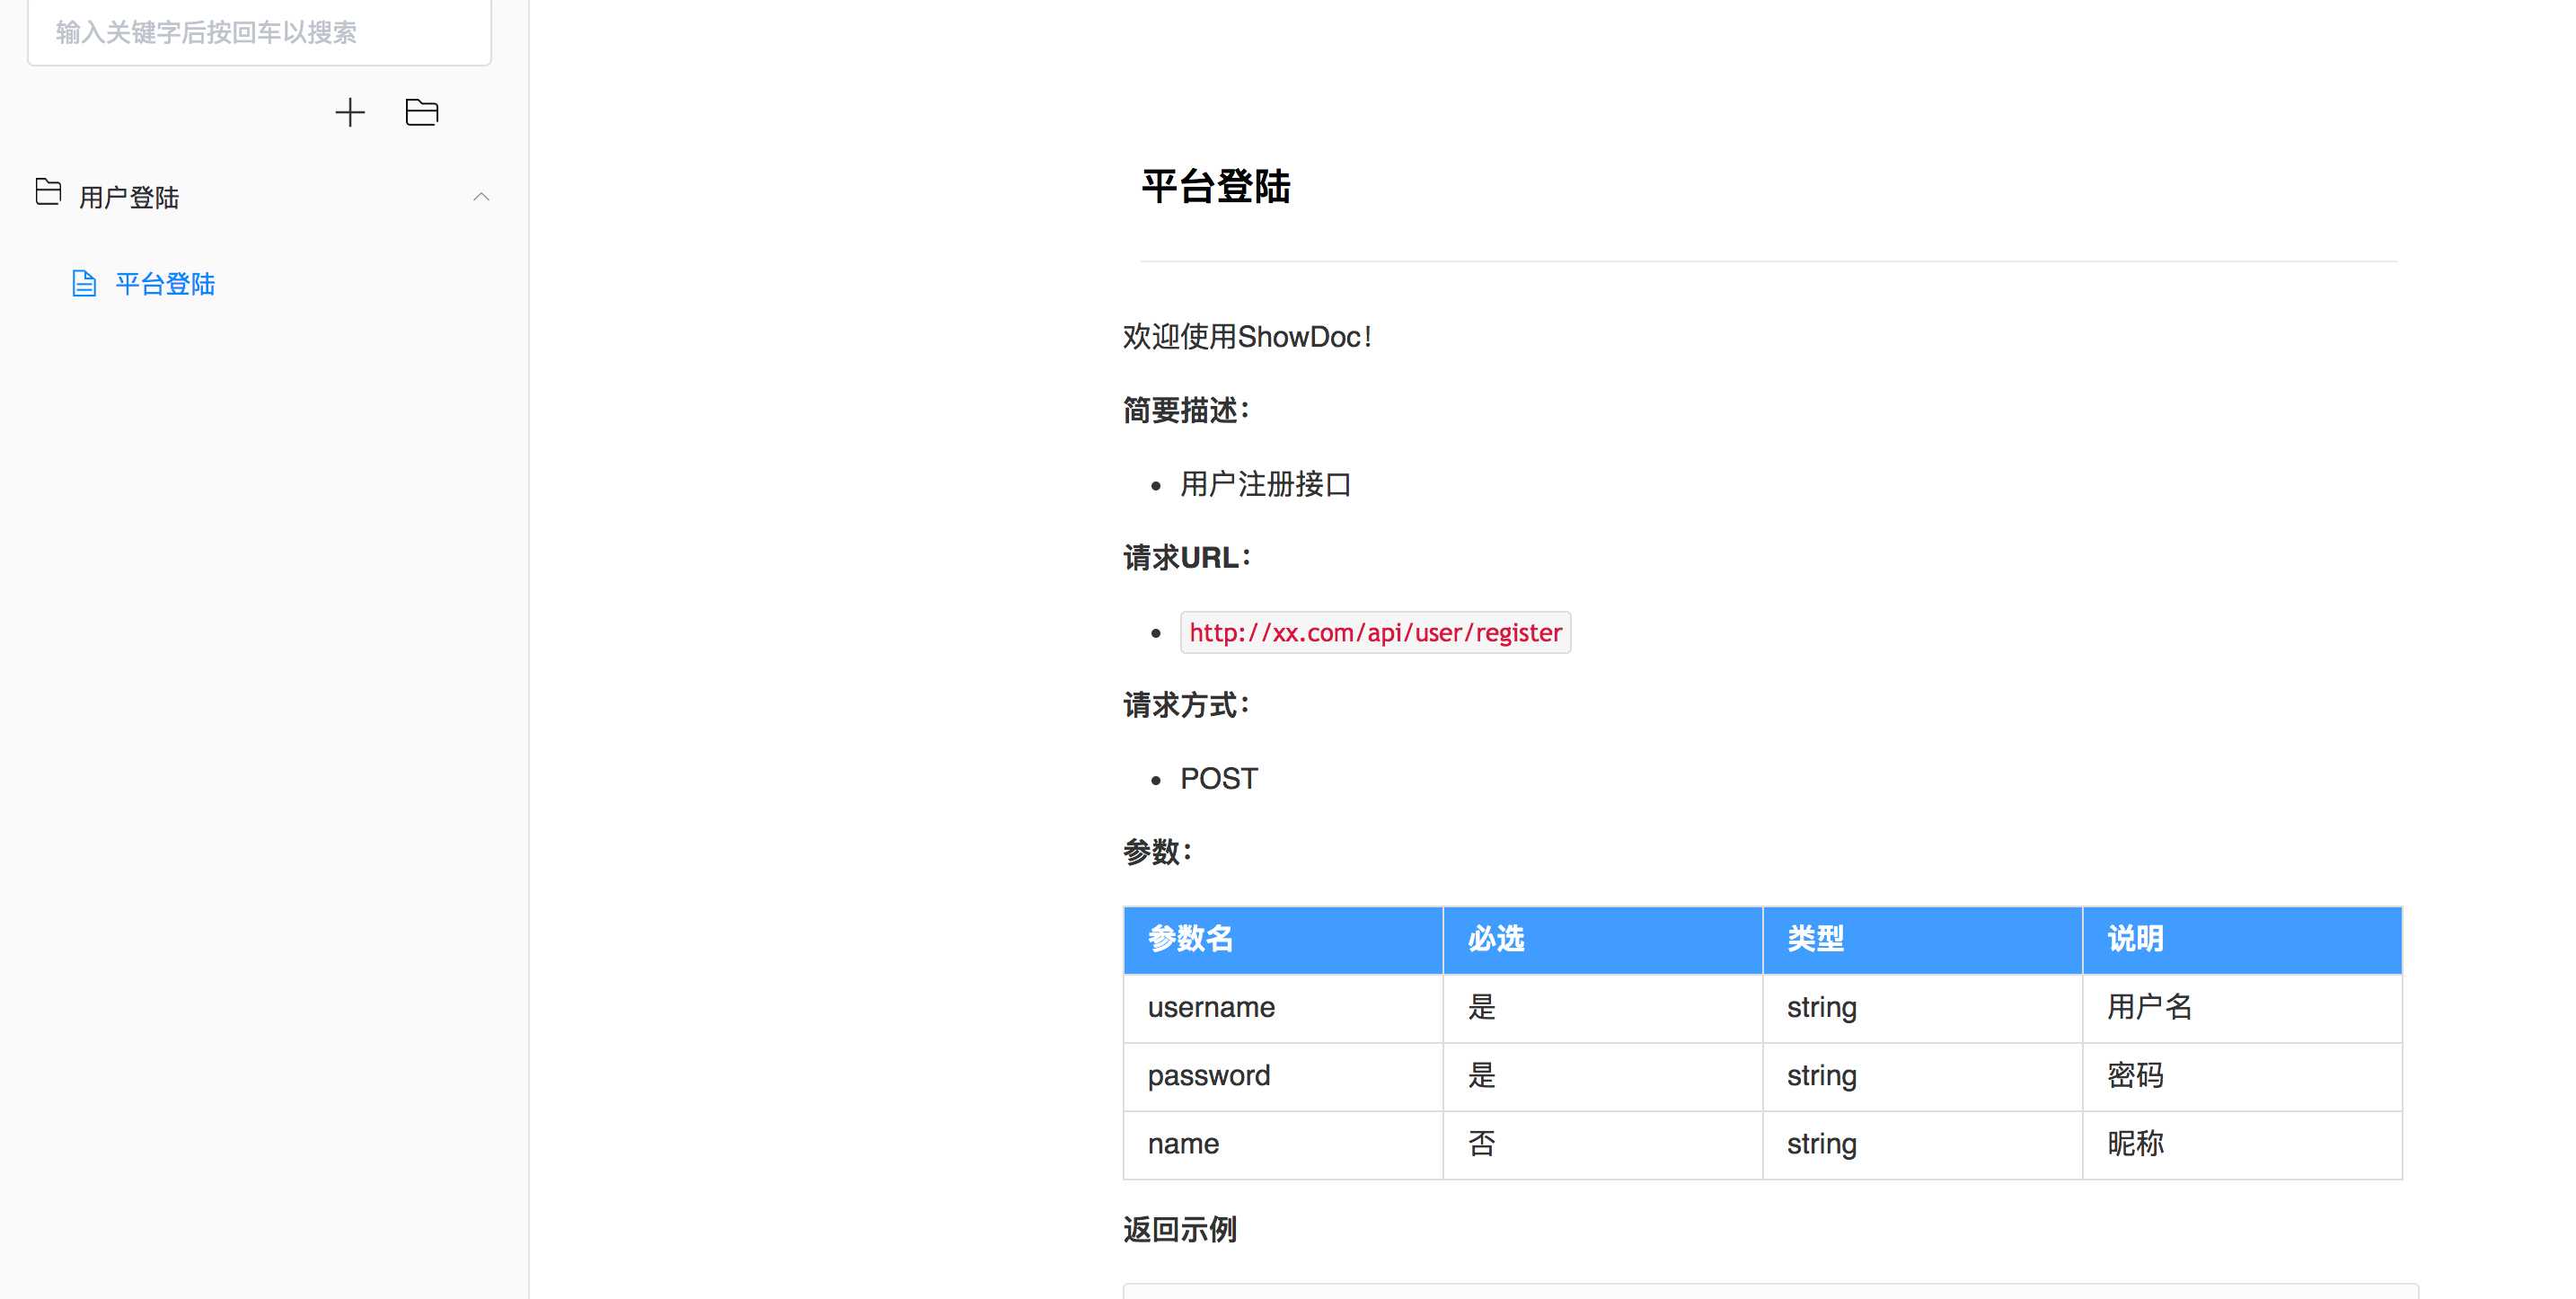This screenshot has height=1299, width=2576.
Task: Click the 参数: heading above the table
Action: [1157, 852]
